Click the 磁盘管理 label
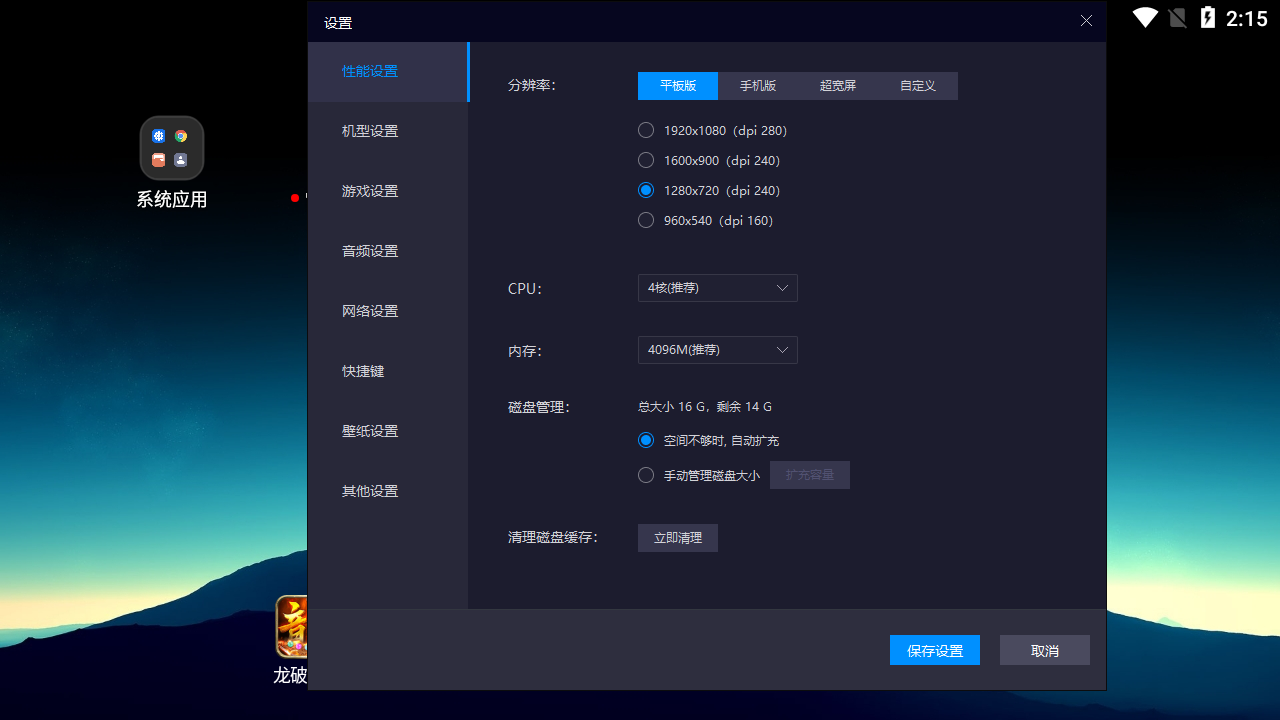 (x=539, y=407)
